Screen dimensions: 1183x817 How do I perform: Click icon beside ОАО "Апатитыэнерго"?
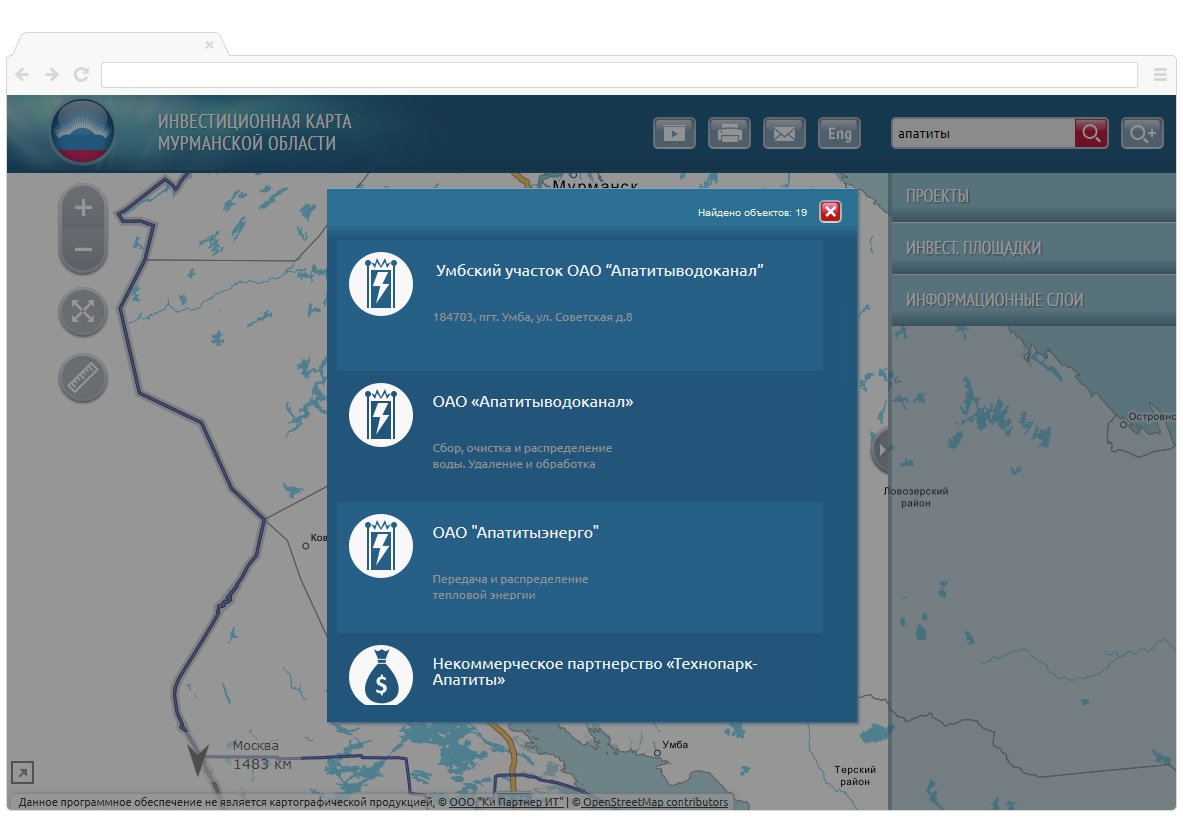[x=381, y=546]
